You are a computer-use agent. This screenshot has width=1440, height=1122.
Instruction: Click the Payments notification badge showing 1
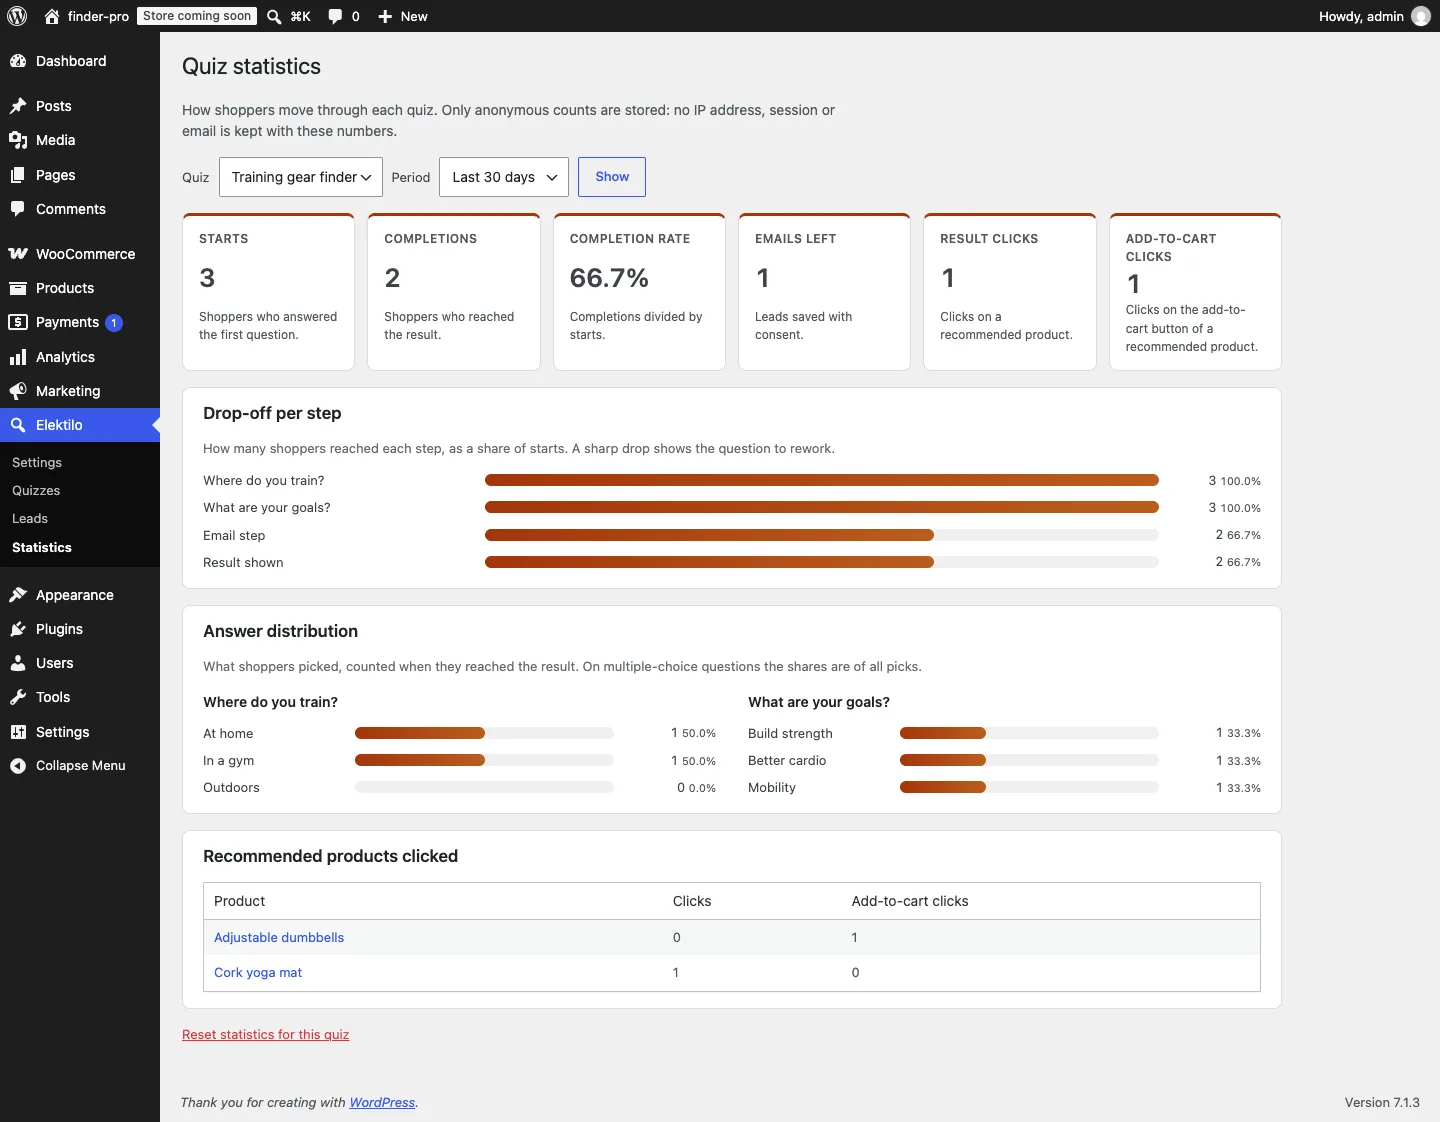[114, 323]
